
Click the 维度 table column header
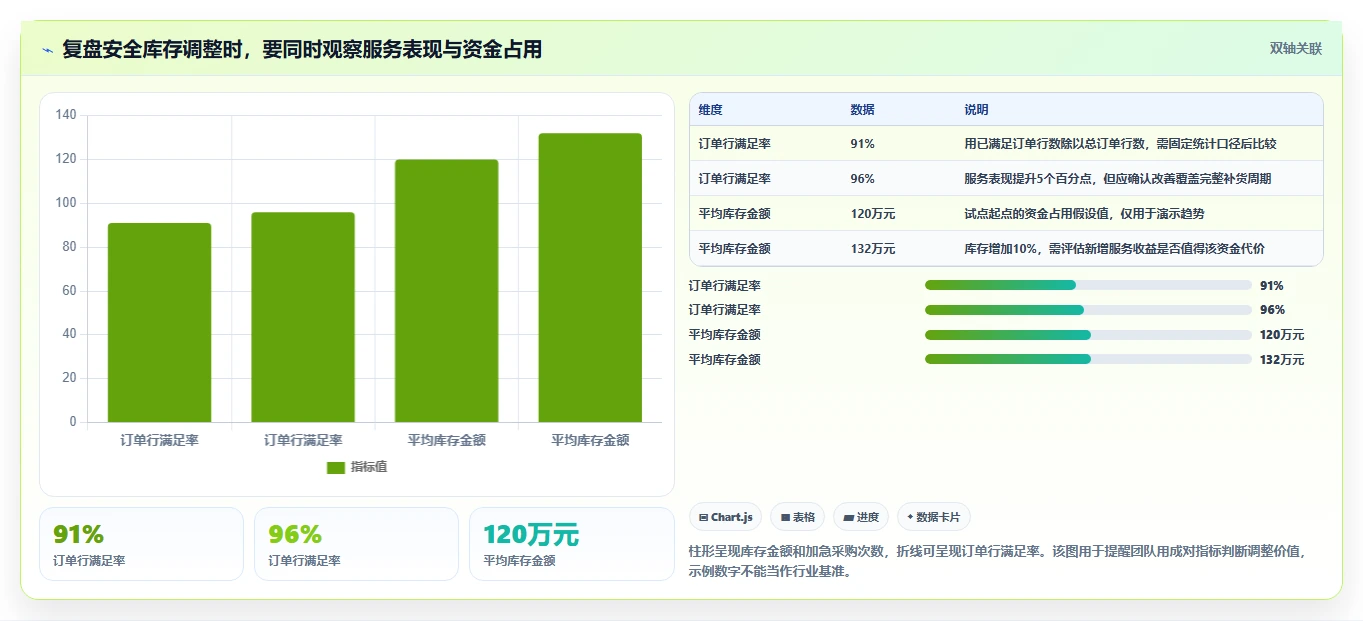[711, 109]
